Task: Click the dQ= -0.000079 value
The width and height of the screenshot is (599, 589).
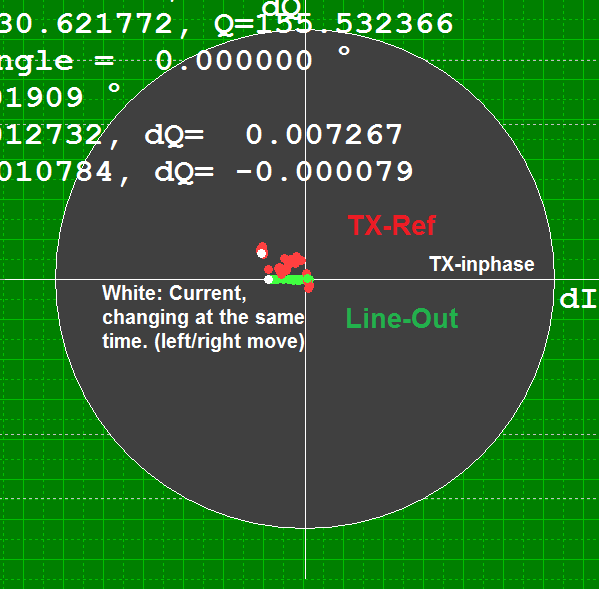Action: pyautogui.click(x=284, y=172)
